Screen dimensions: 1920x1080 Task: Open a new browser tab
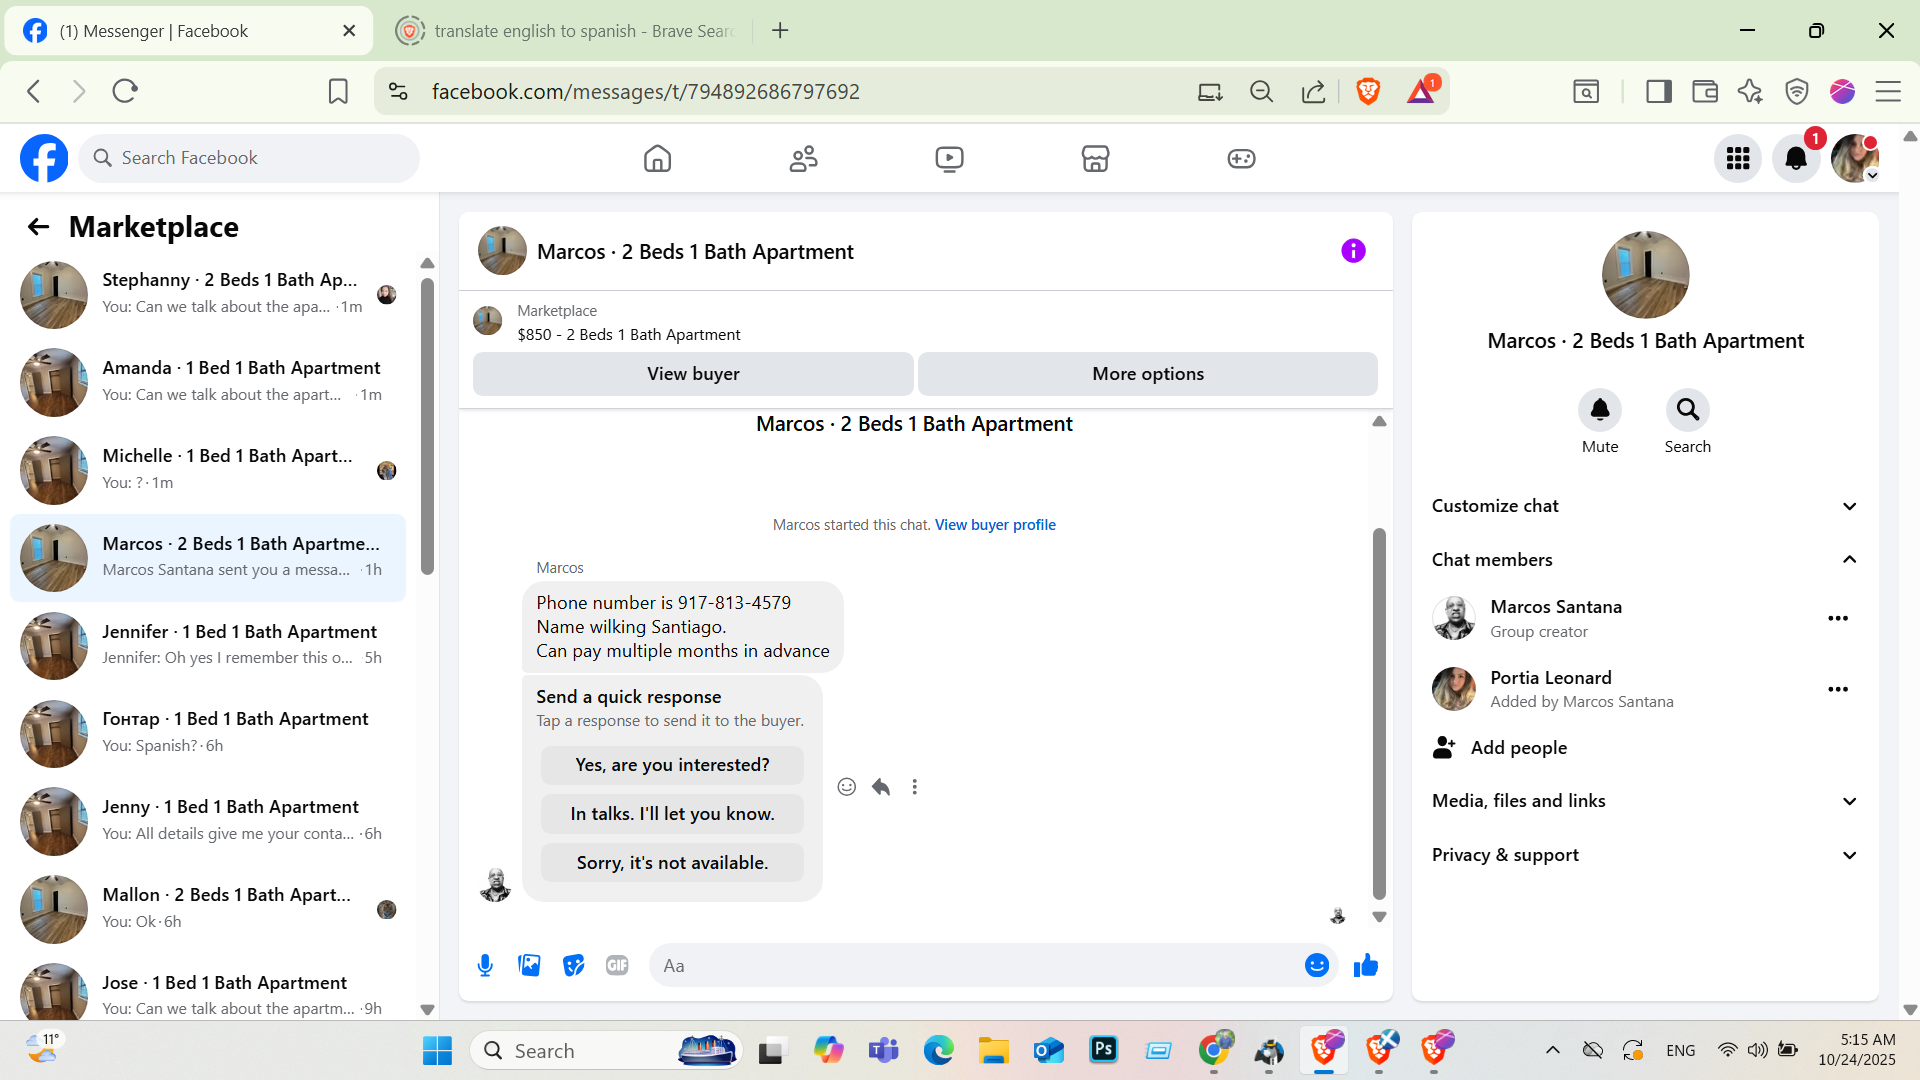tap(780, 31)
